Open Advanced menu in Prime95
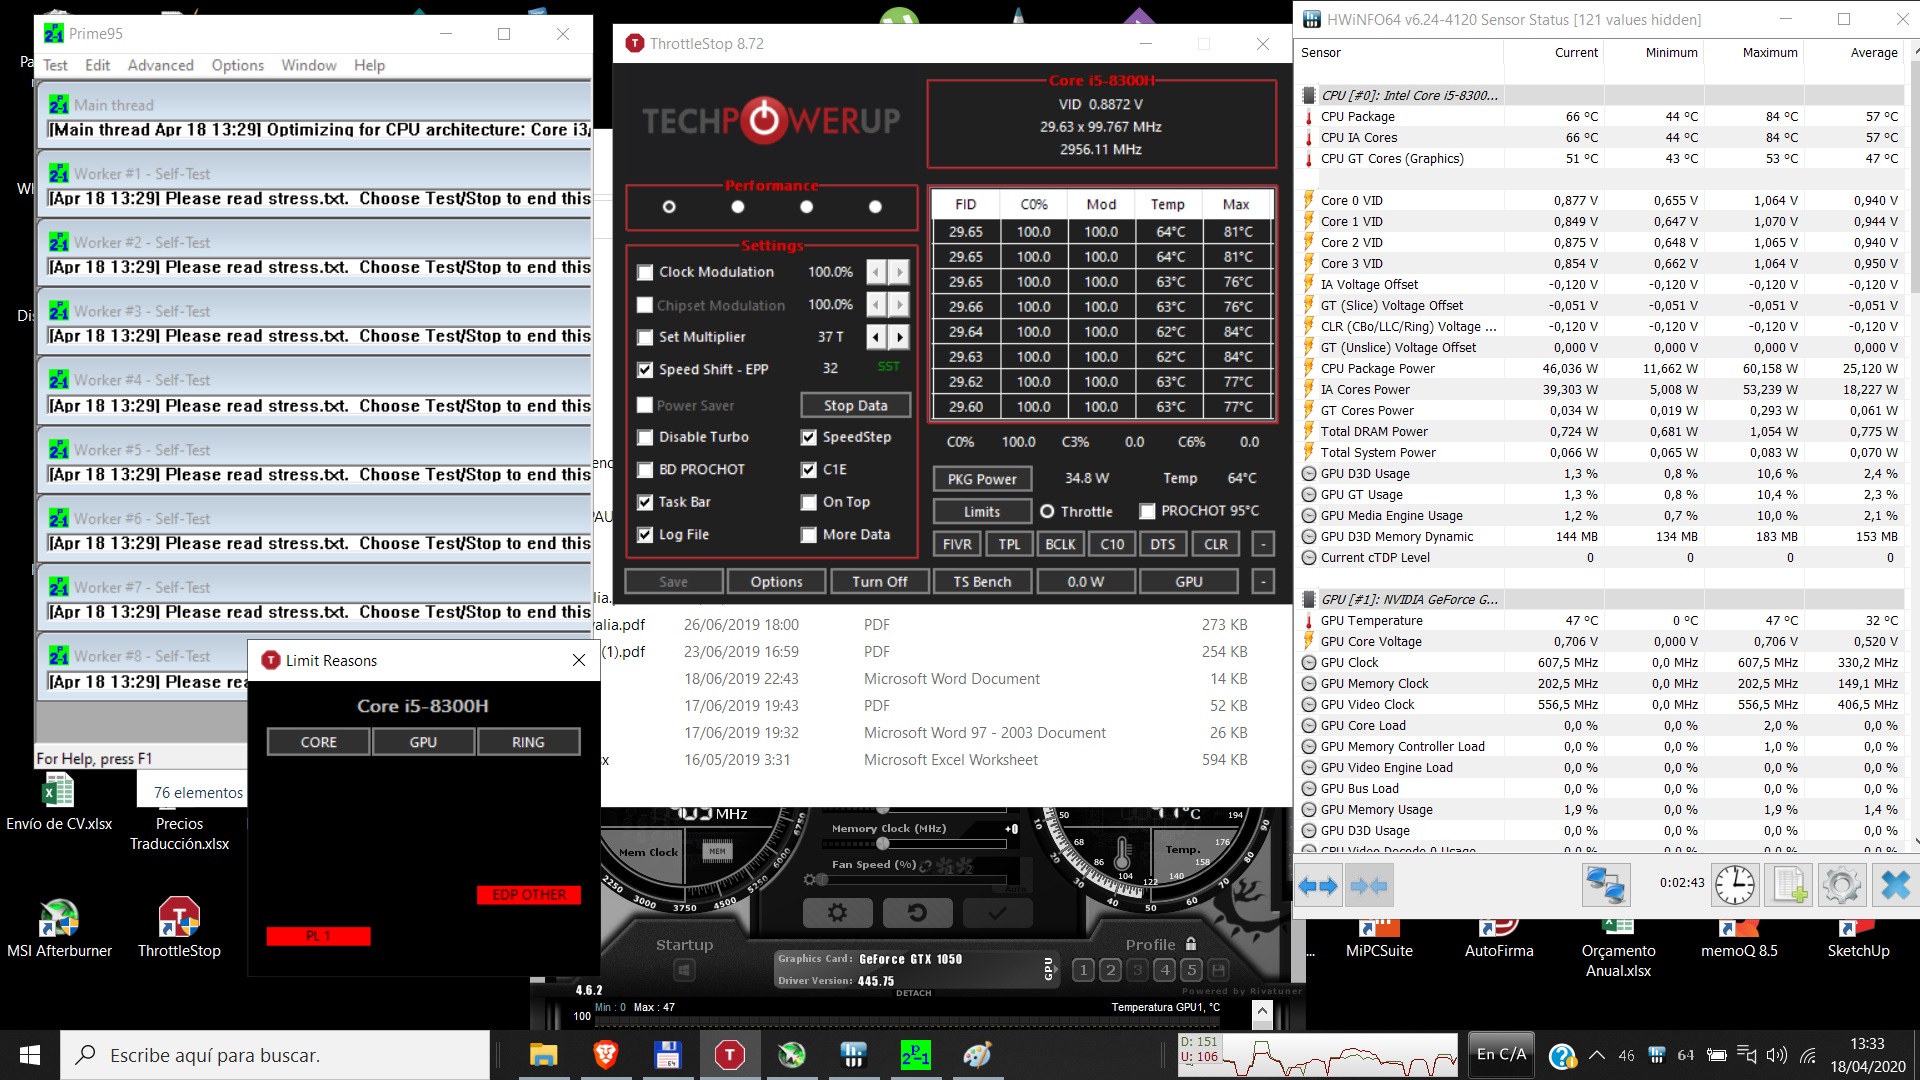This screenshot has width=1920, height=1080. point(160,65)
